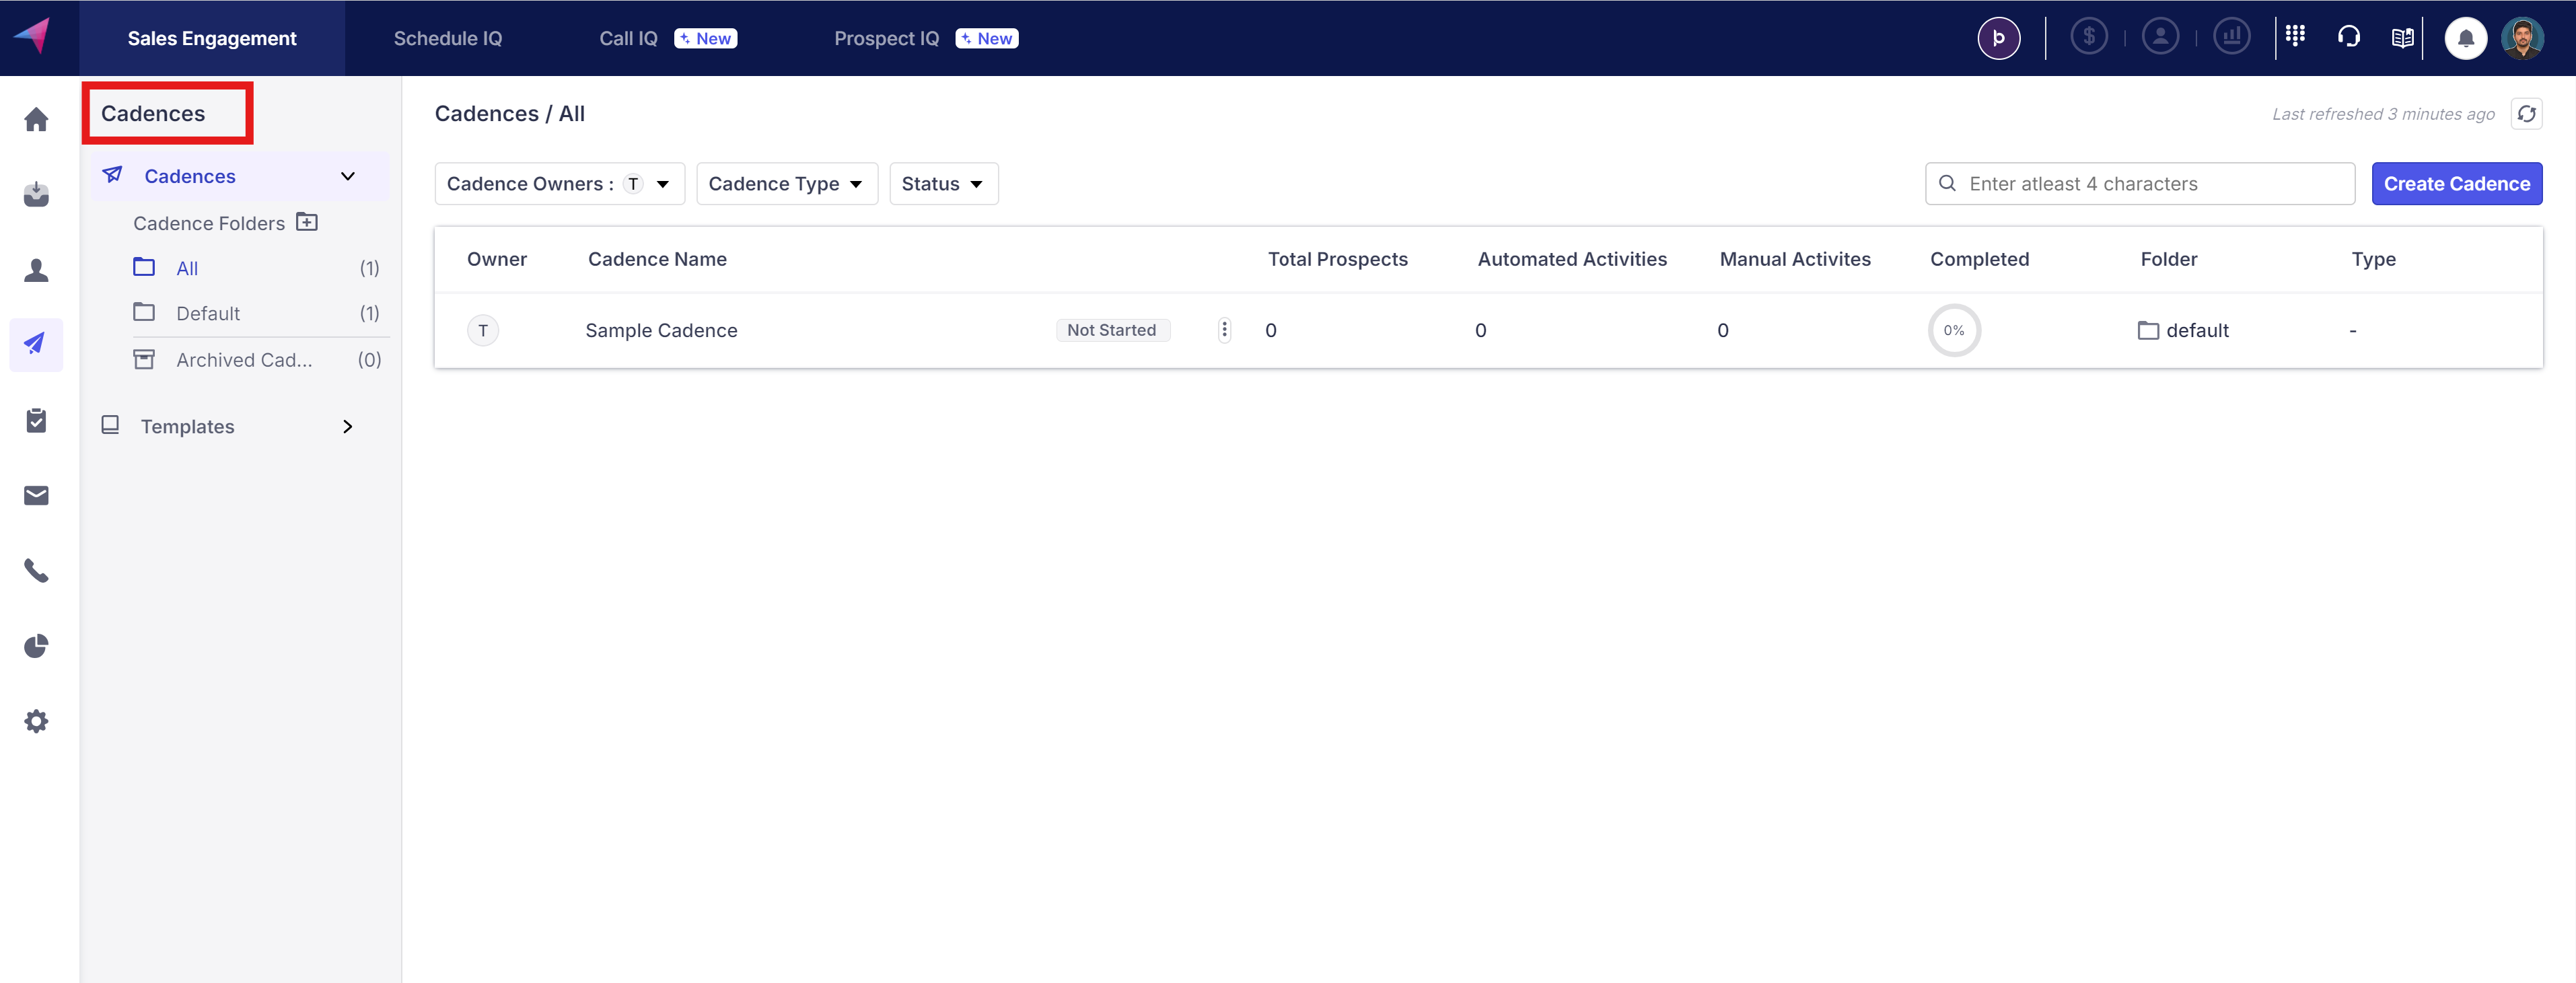2576x983 pixels.
Task: Click the headset support icon
Action: [x=2348, y=38]
